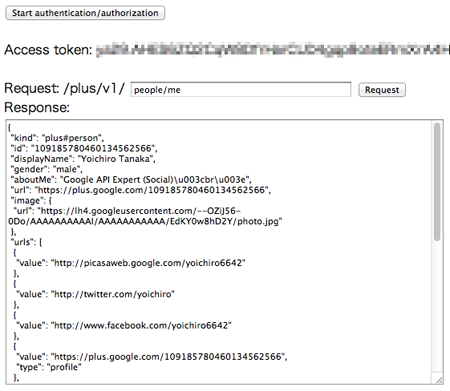The image size is (450, 391).
Task: Click the Response label
Action: coord(37,107)
